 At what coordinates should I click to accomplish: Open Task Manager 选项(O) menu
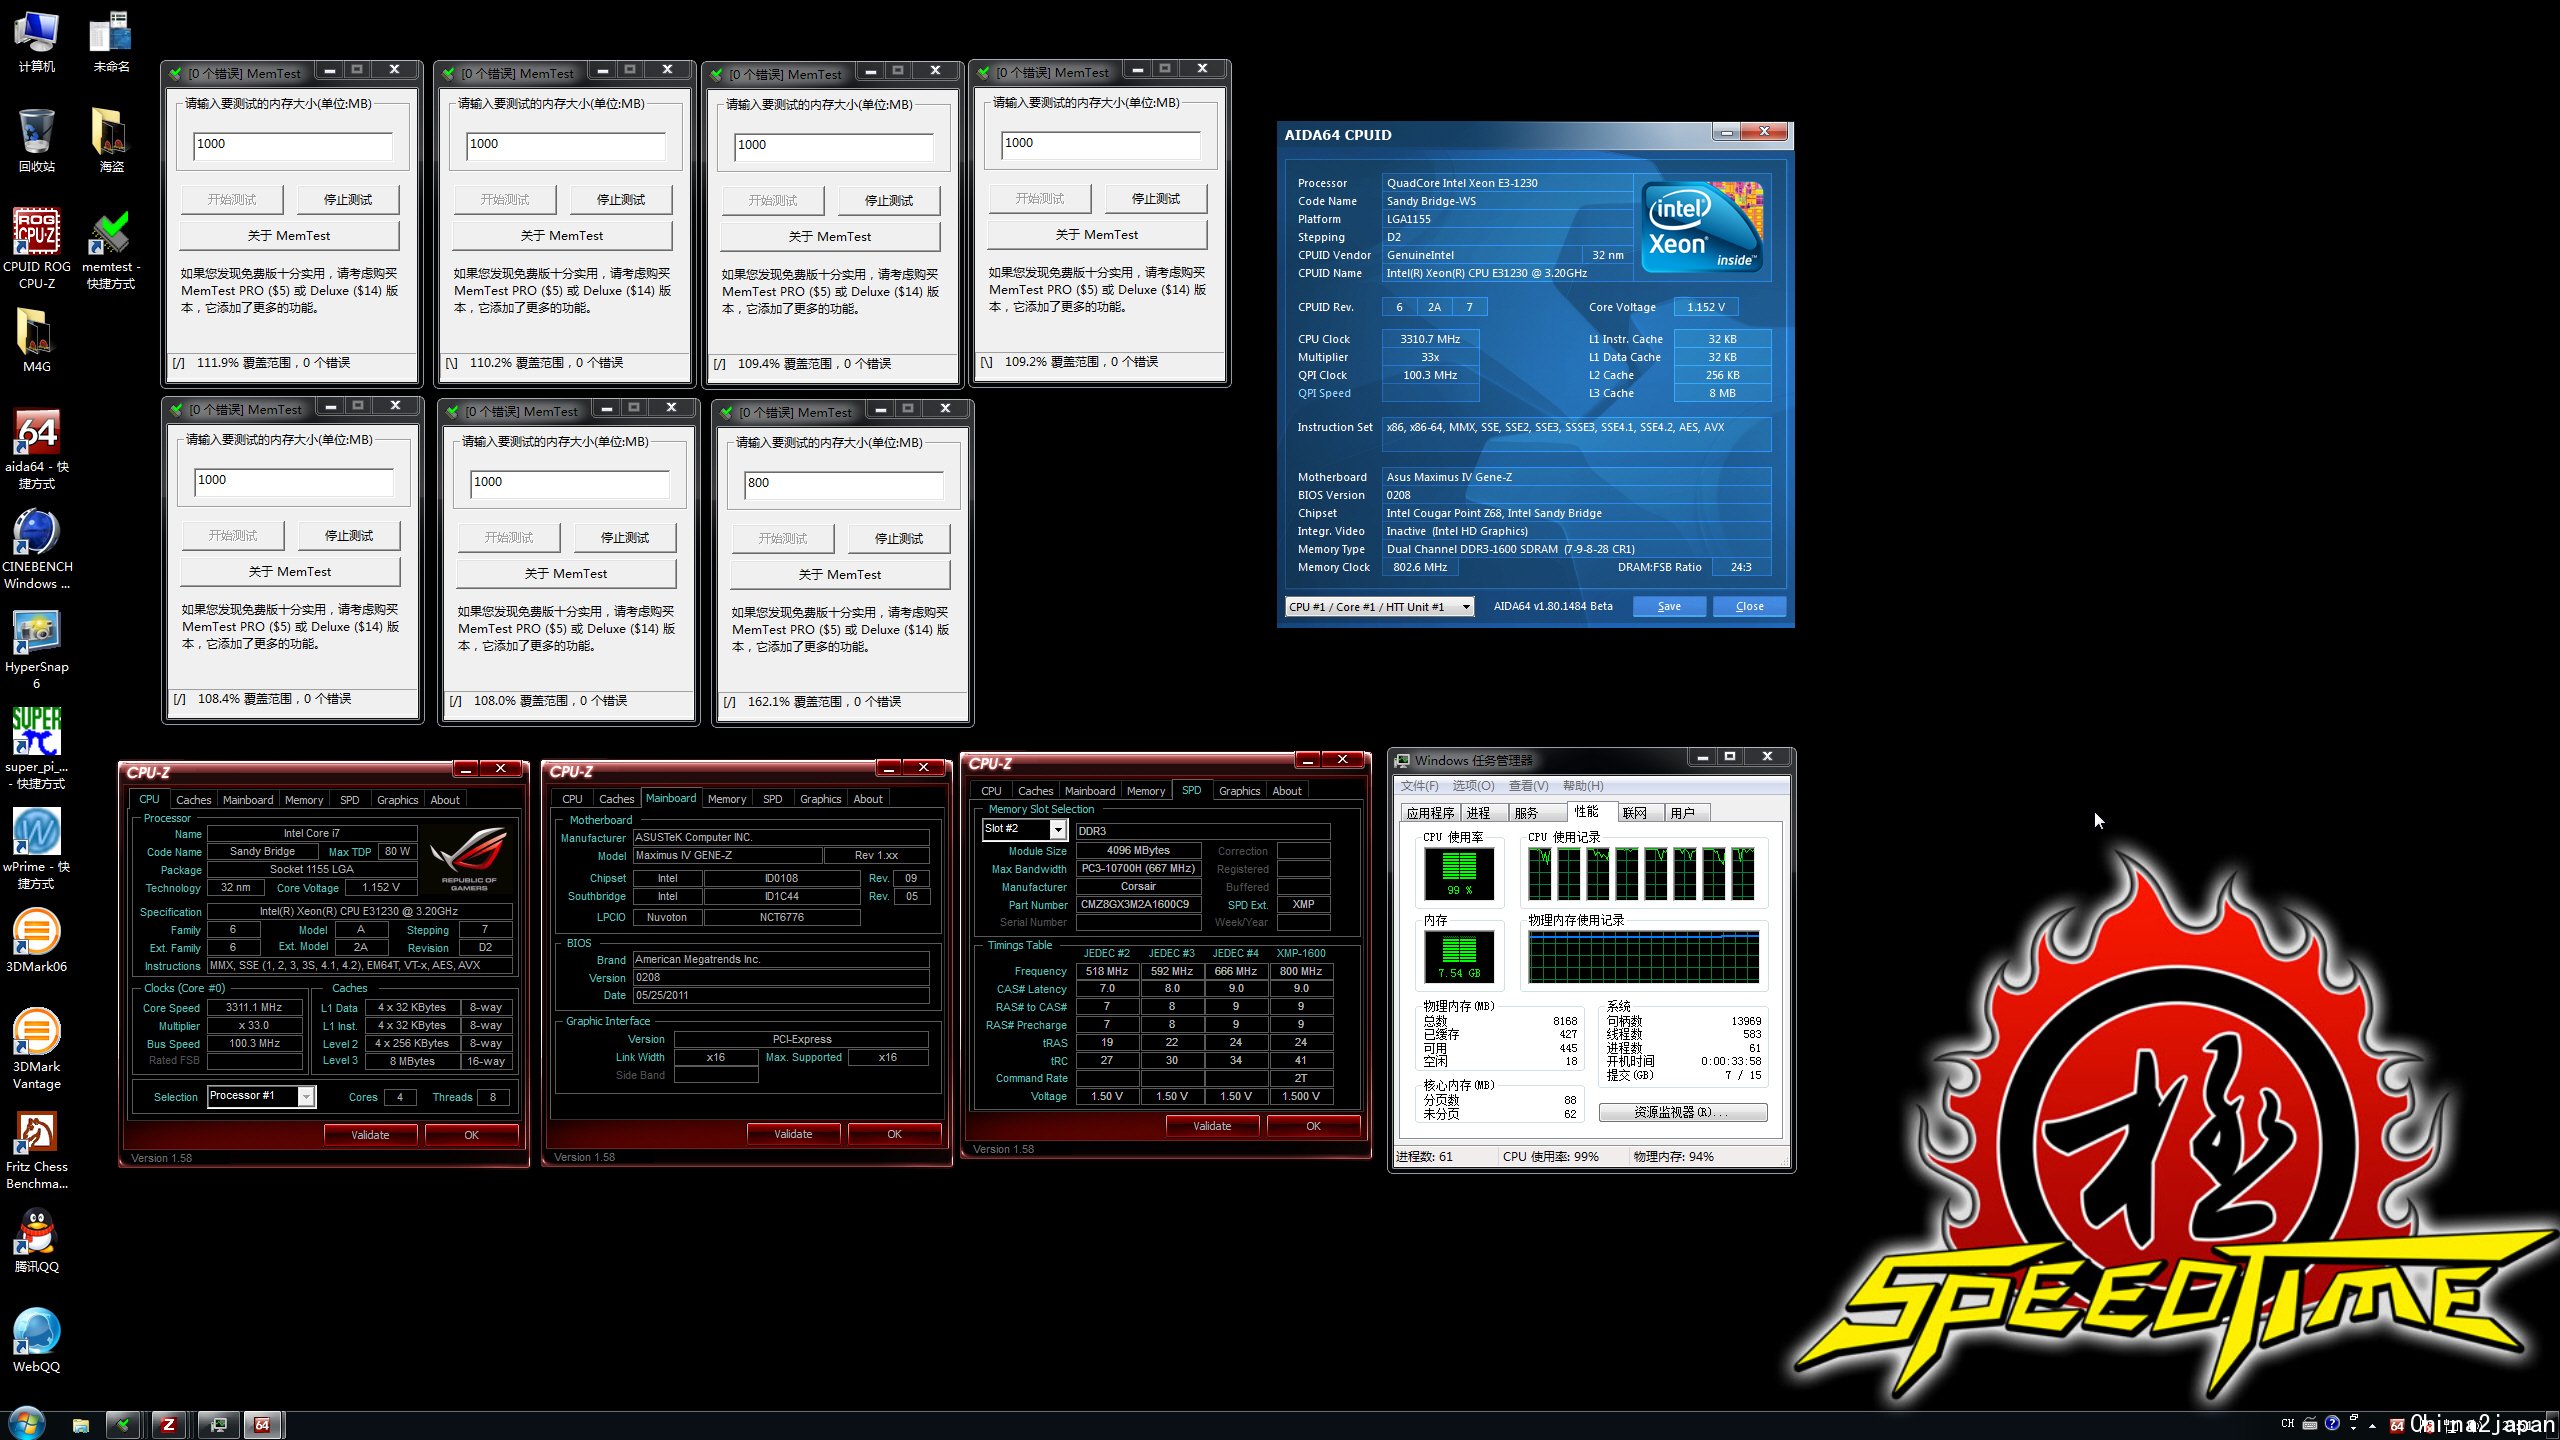coord(1473,786)
